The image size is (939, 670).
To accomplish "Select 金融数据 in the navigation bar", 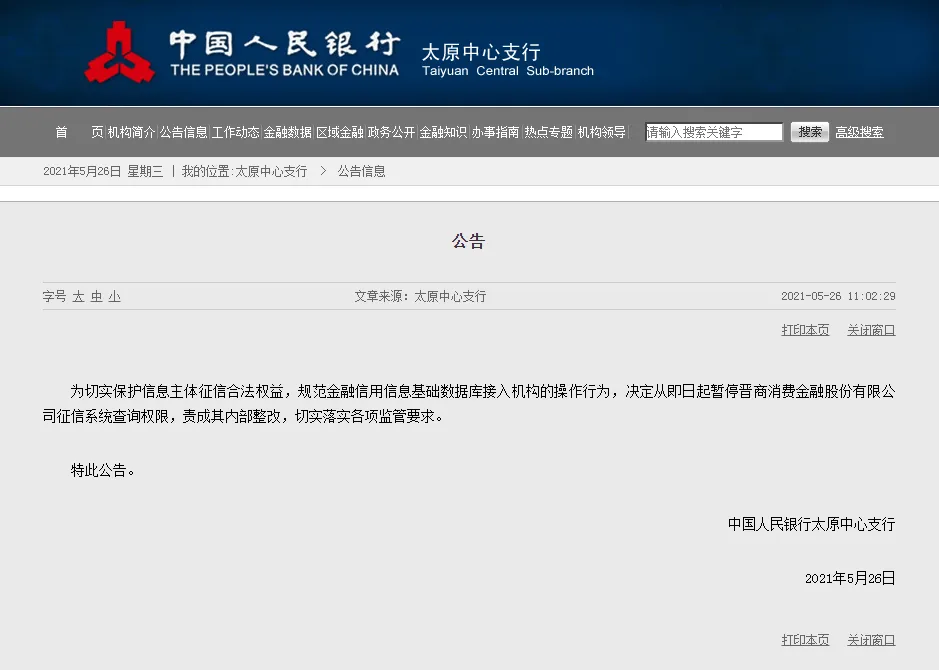I will [x=287, y=132].
